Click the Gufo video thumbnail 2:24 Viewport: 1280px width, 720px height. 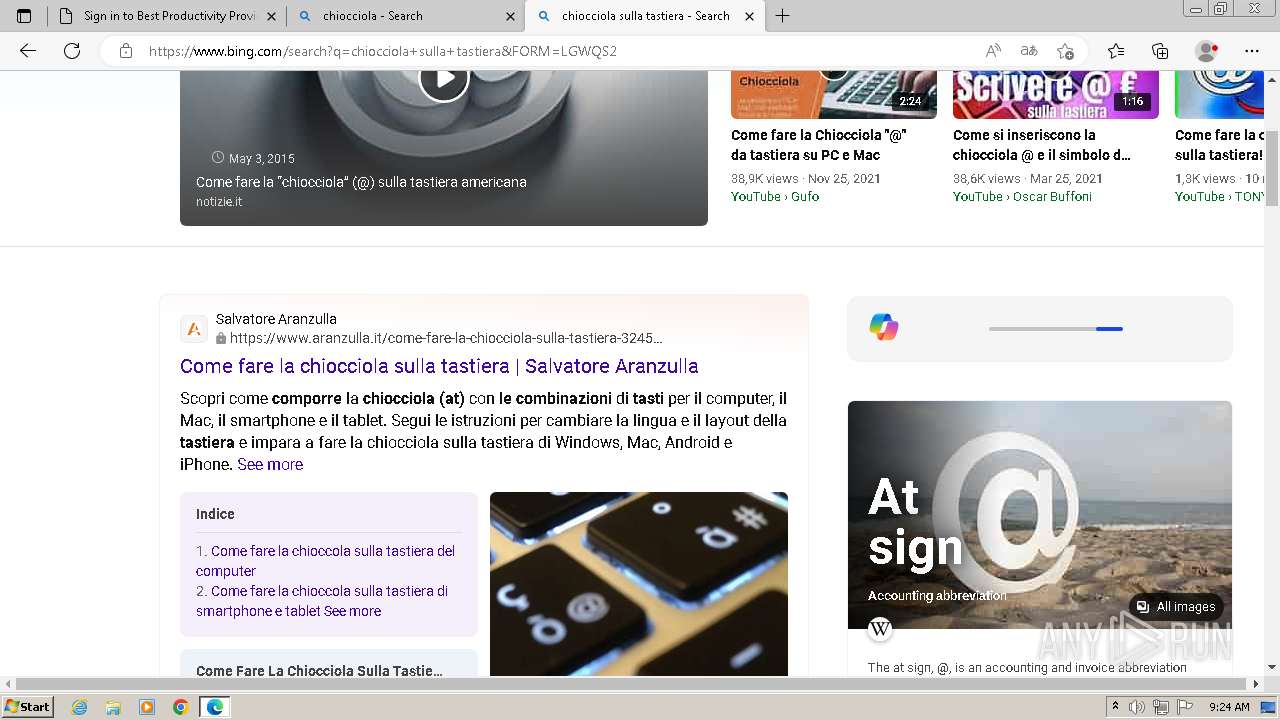[834, 94]
